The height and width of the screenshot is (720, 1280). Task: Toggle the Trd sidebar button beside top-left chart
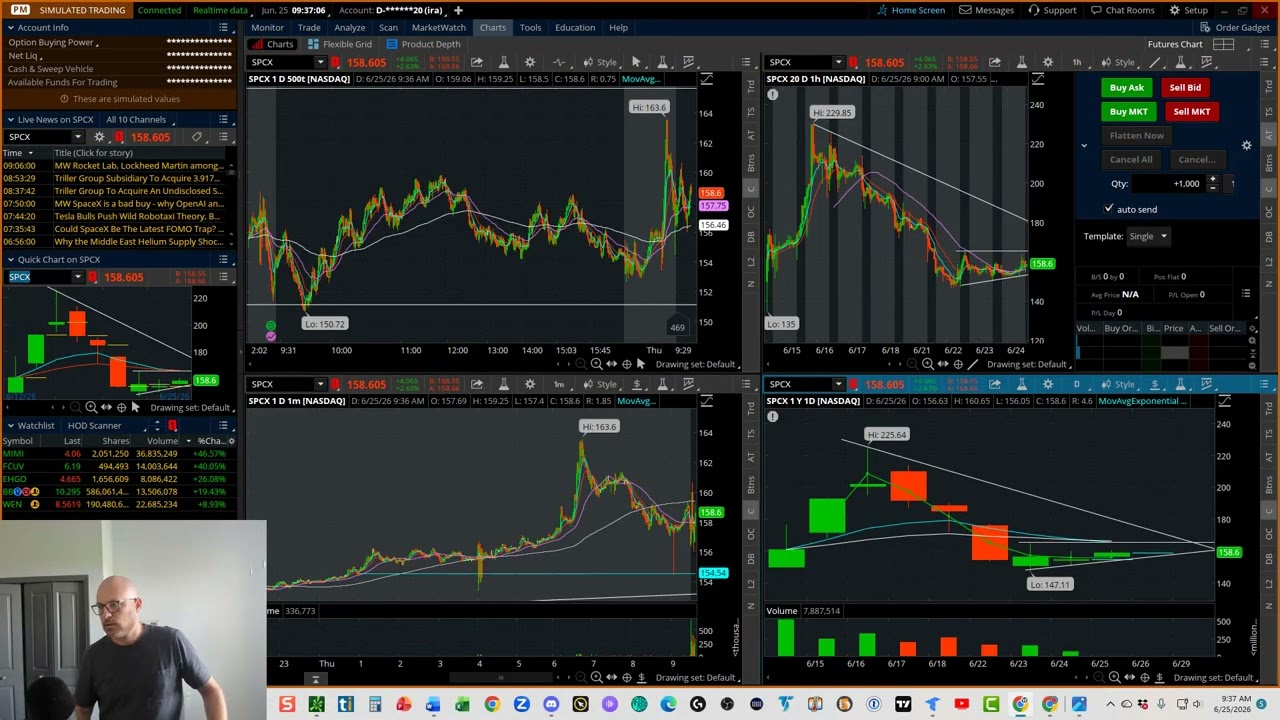tap(751, 87)
